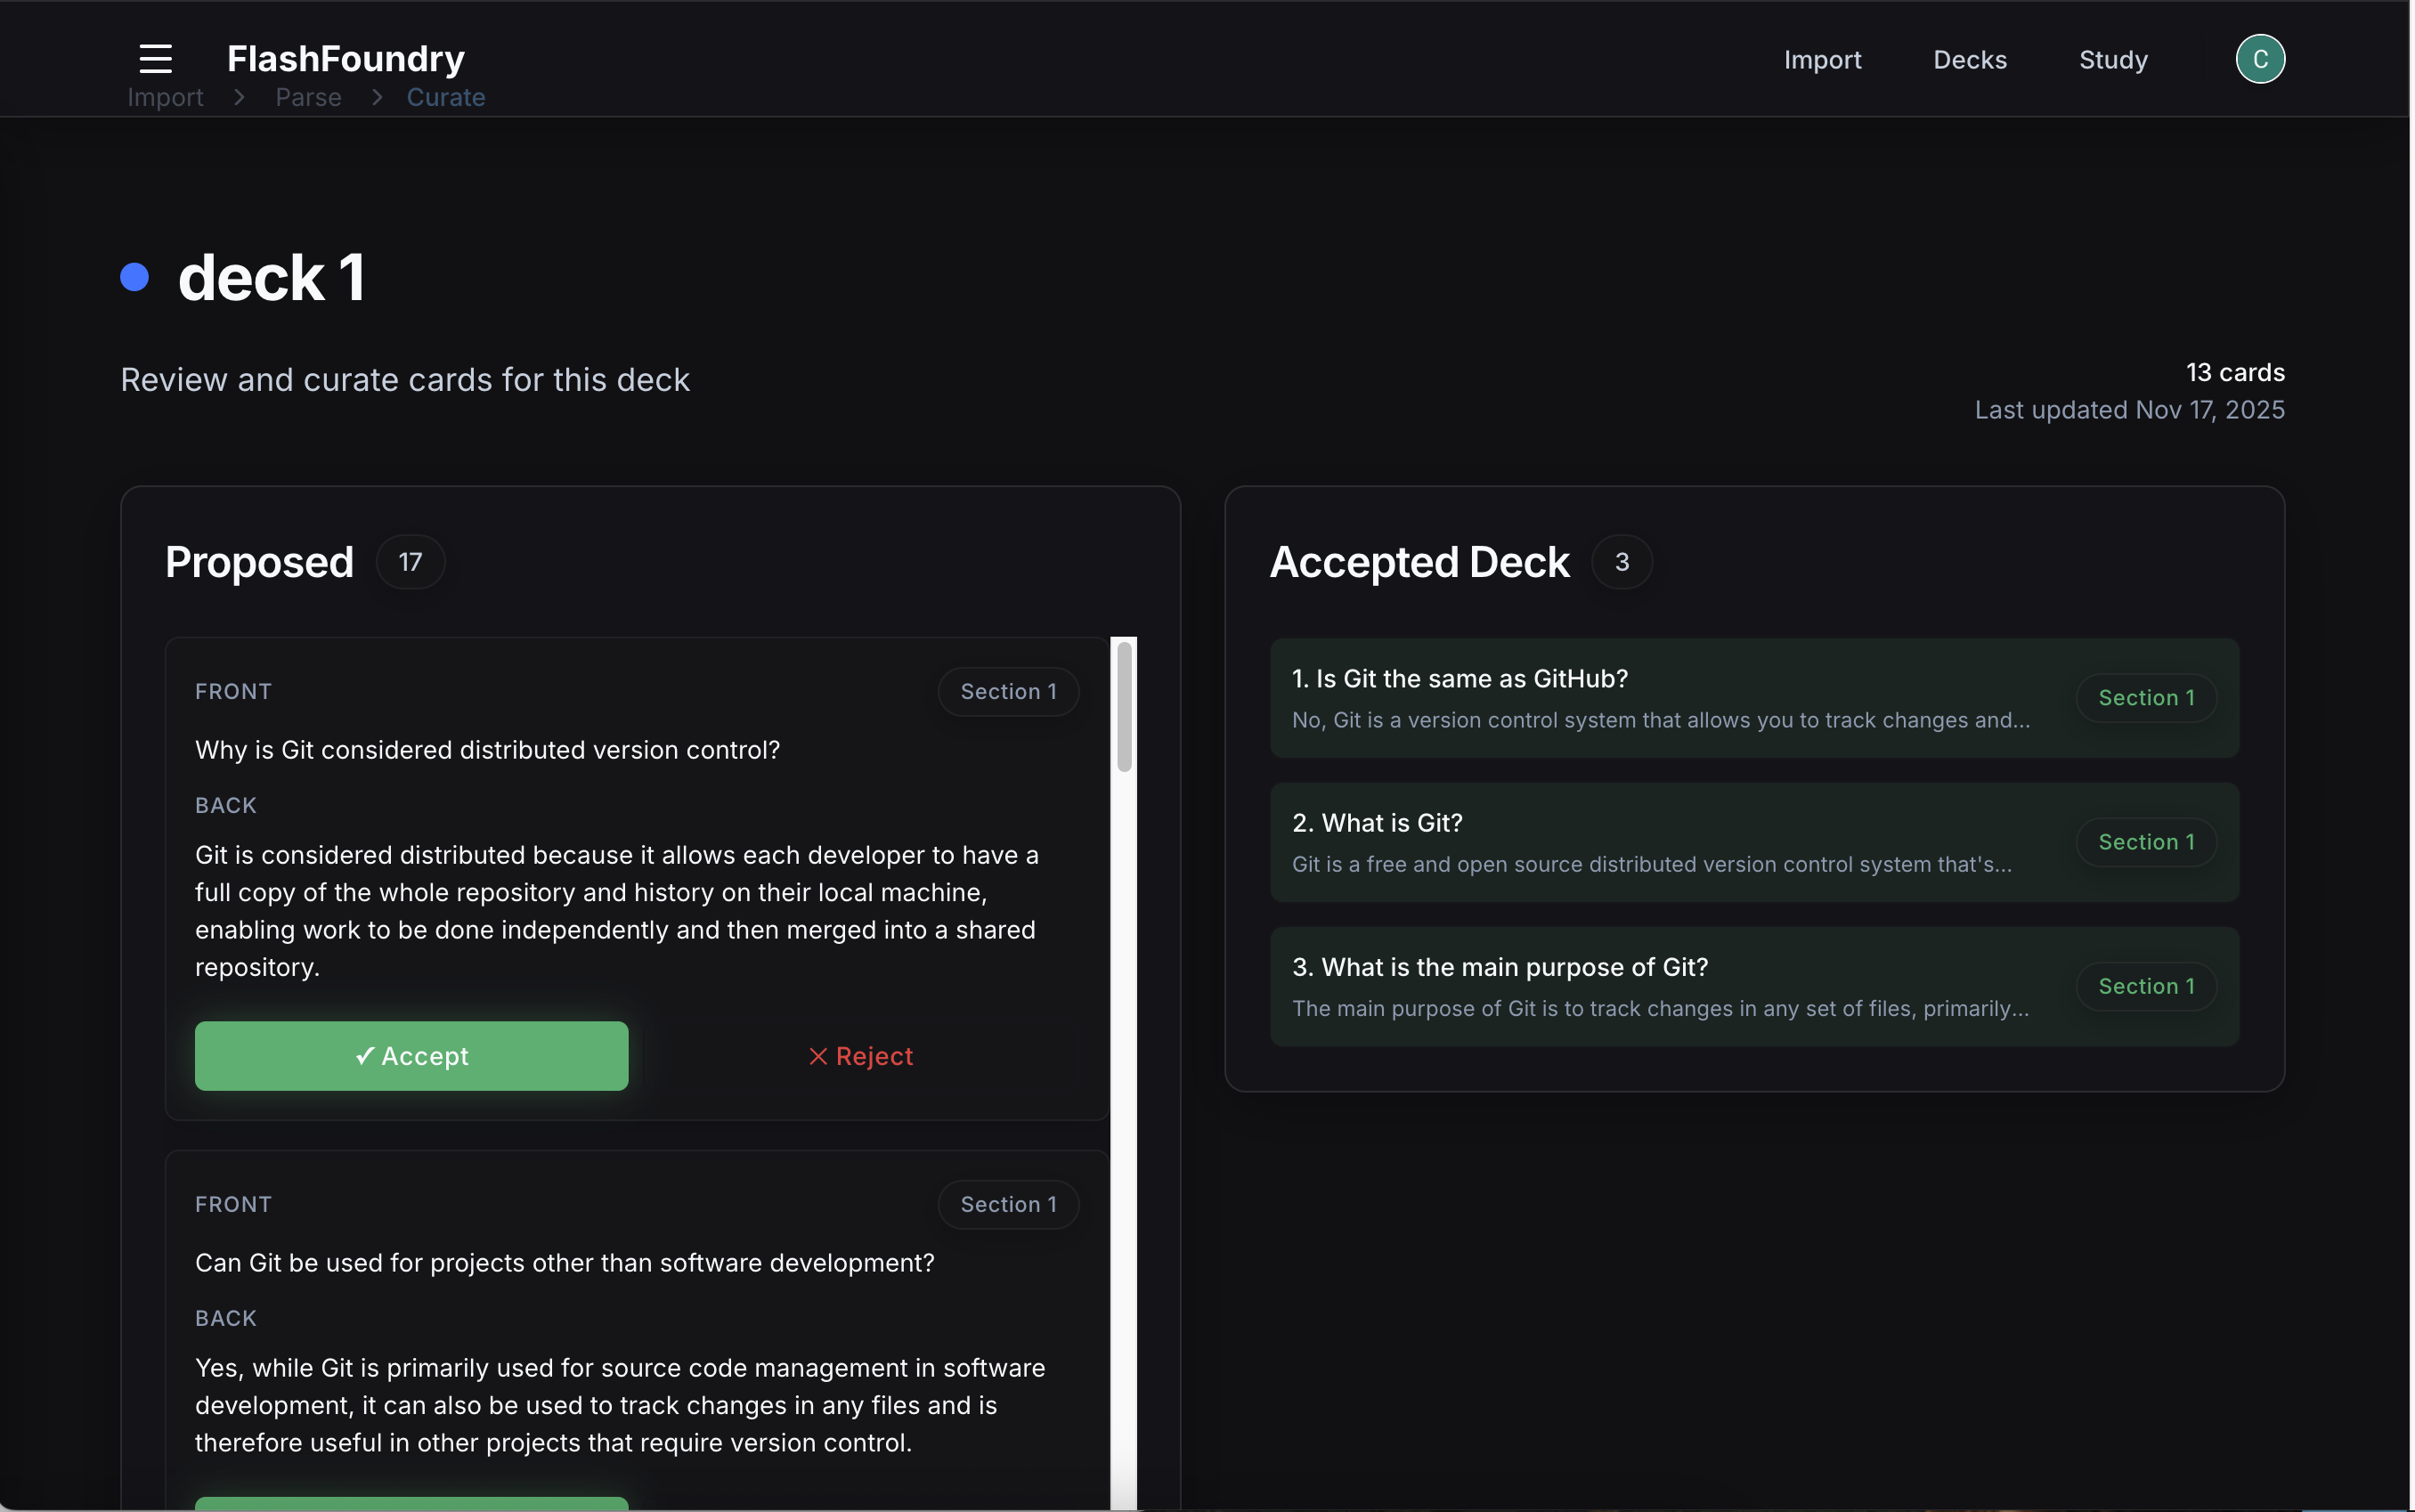Select the Curate breadcrumb step
The height and width of the screenshot is (1512, 2415).
pos(445,97)
